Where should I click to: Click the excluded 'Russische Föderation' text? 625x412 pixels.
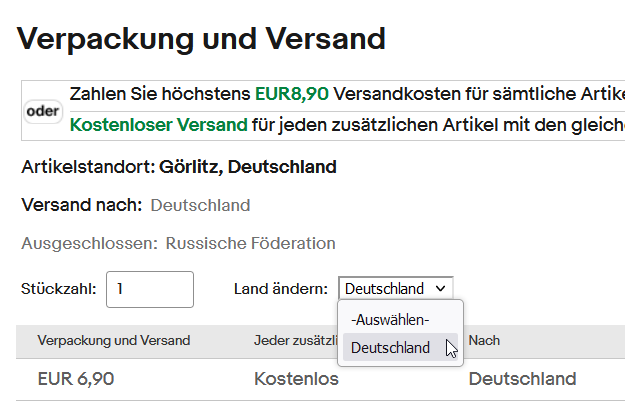point(250,243)
